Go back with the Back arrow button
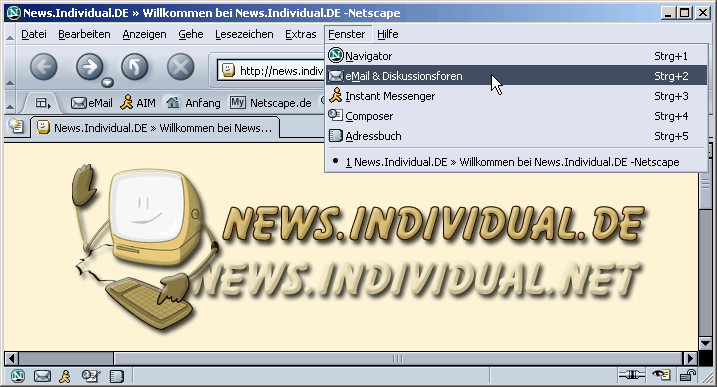The image size is (717, 387). [x=44, y=67]
